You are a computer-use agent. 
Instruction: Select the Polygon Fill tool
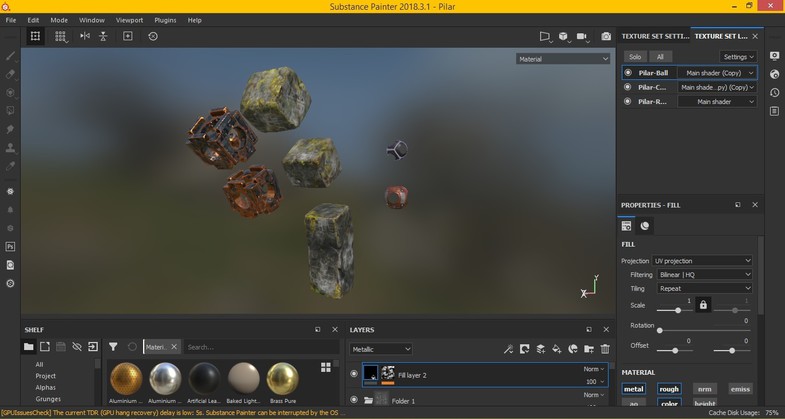(10, 111)
